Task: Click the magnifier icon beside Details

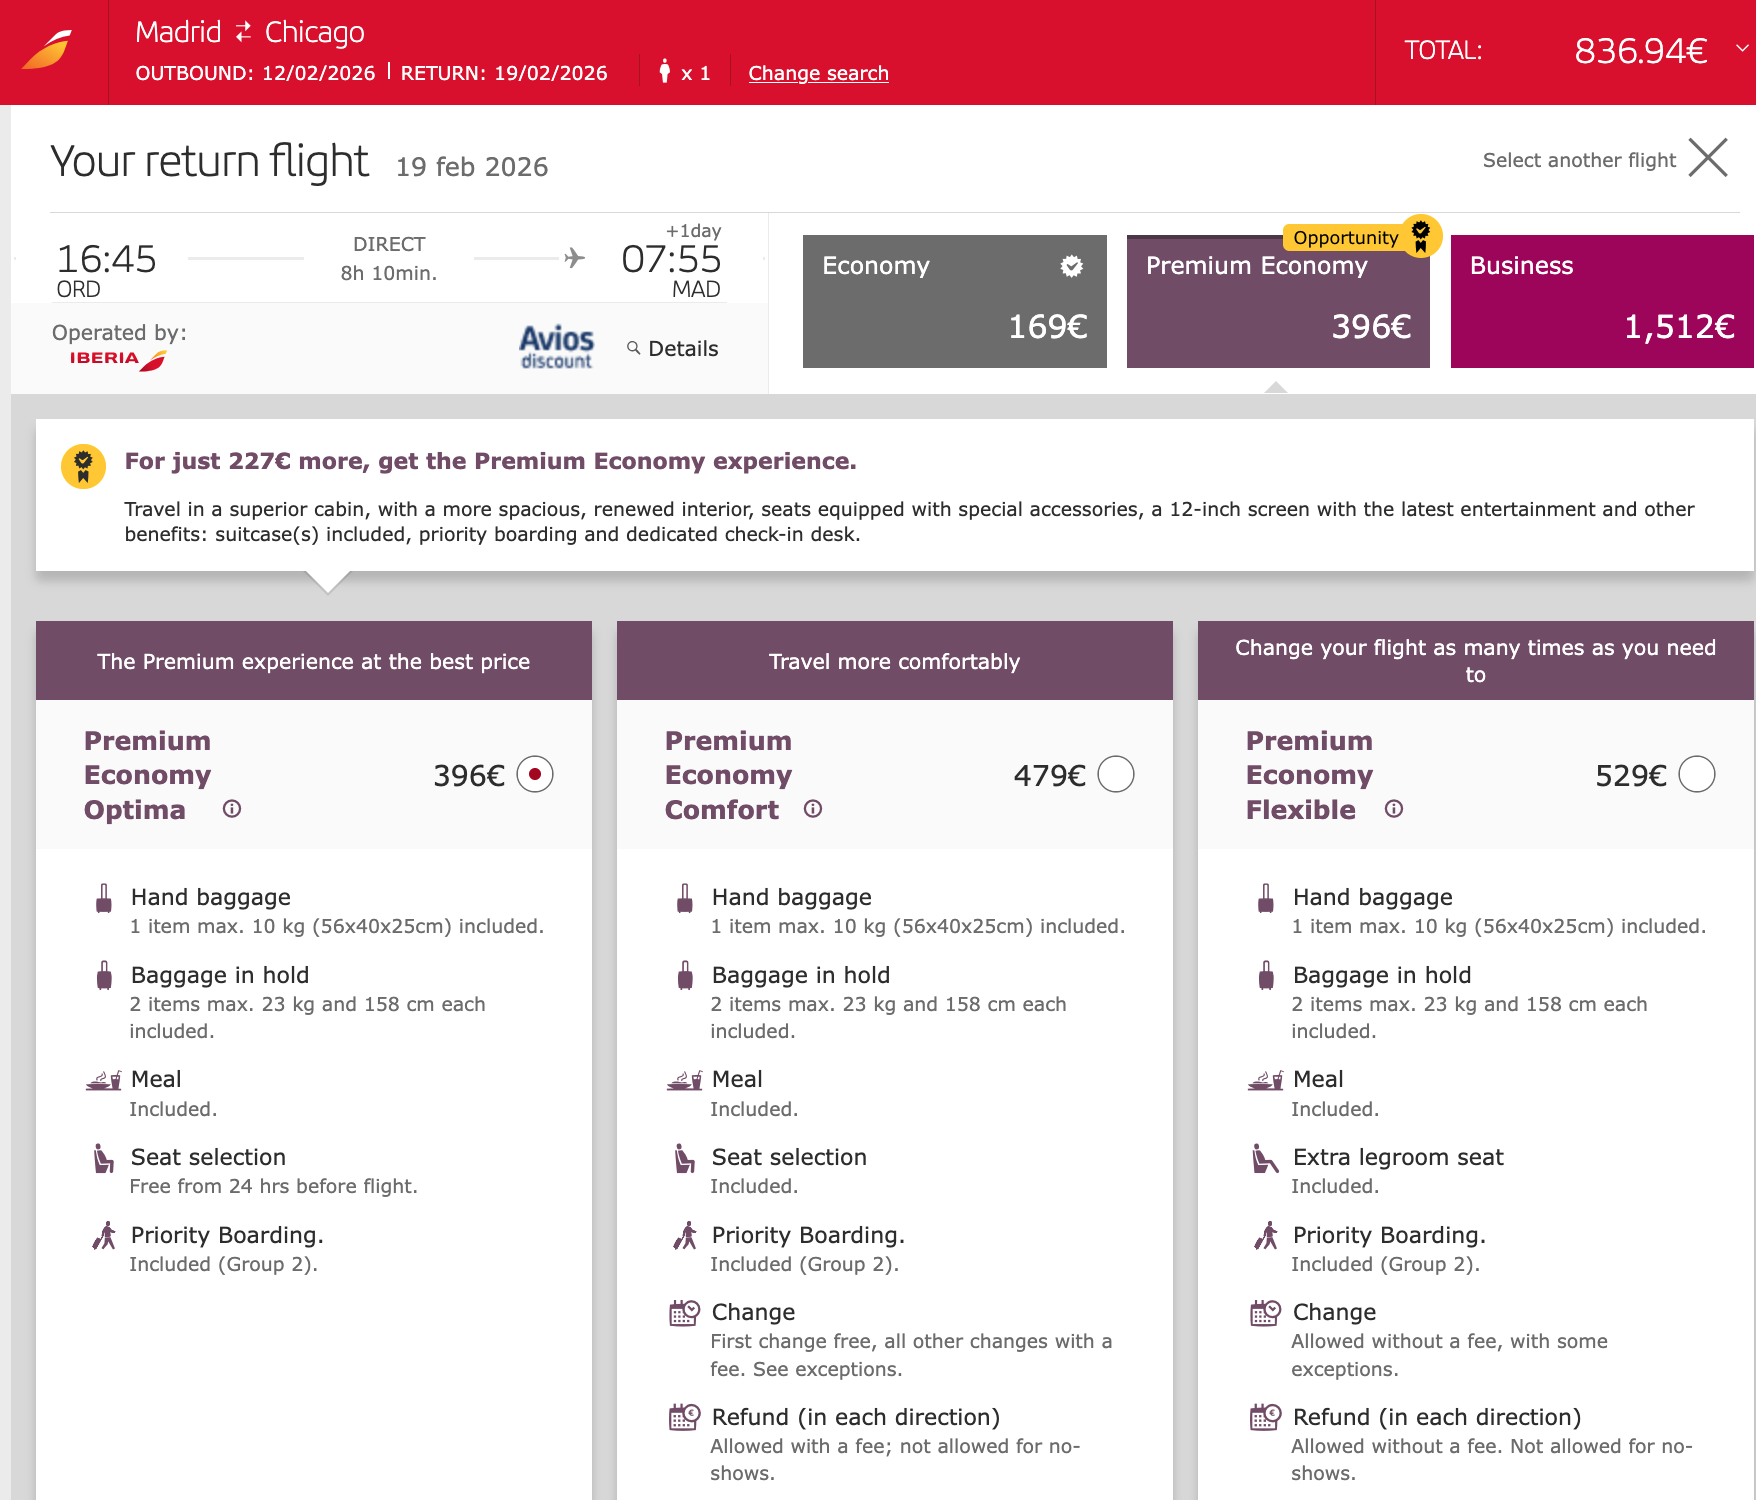Action: pyautogui.click(x=633, y=348)
